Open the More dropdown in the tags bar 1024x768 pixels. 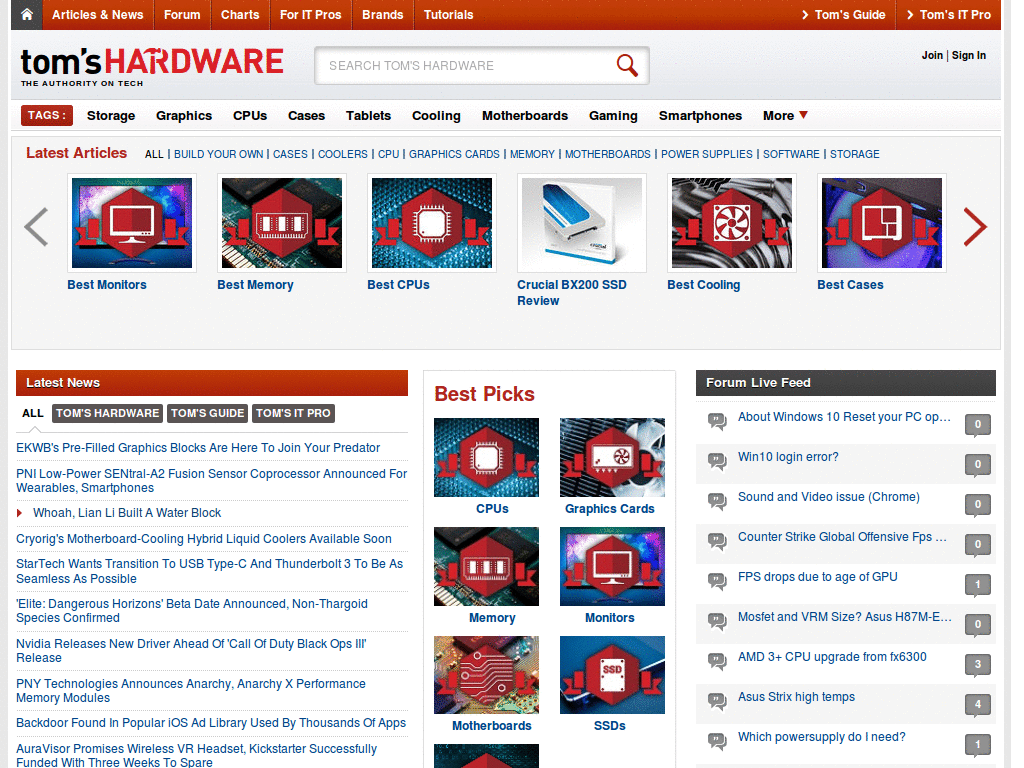pyautogui.click(x=784, y=116)
